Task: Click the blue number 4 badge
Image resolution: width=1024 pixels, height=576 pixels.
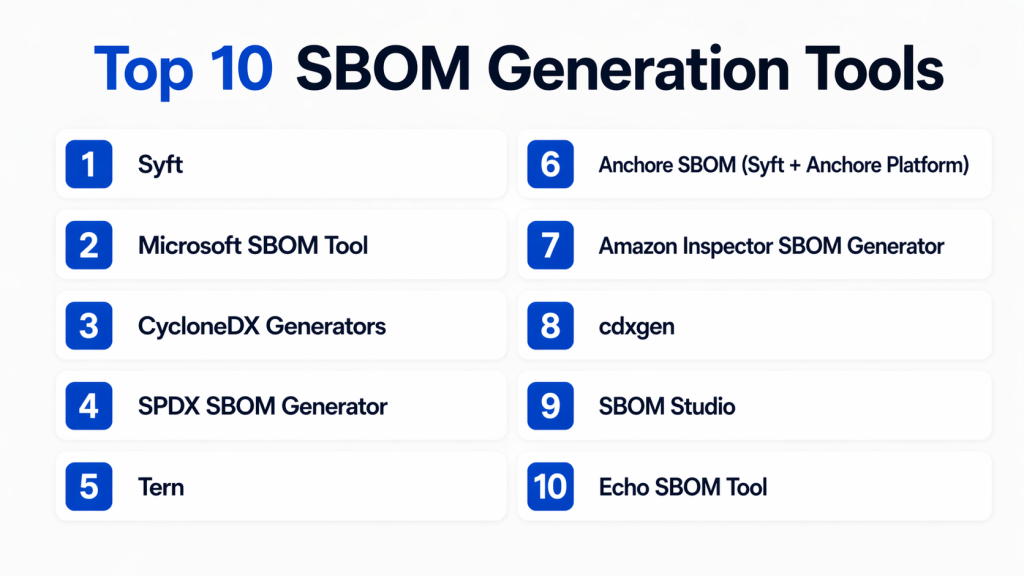Action: tap(89, 406)
